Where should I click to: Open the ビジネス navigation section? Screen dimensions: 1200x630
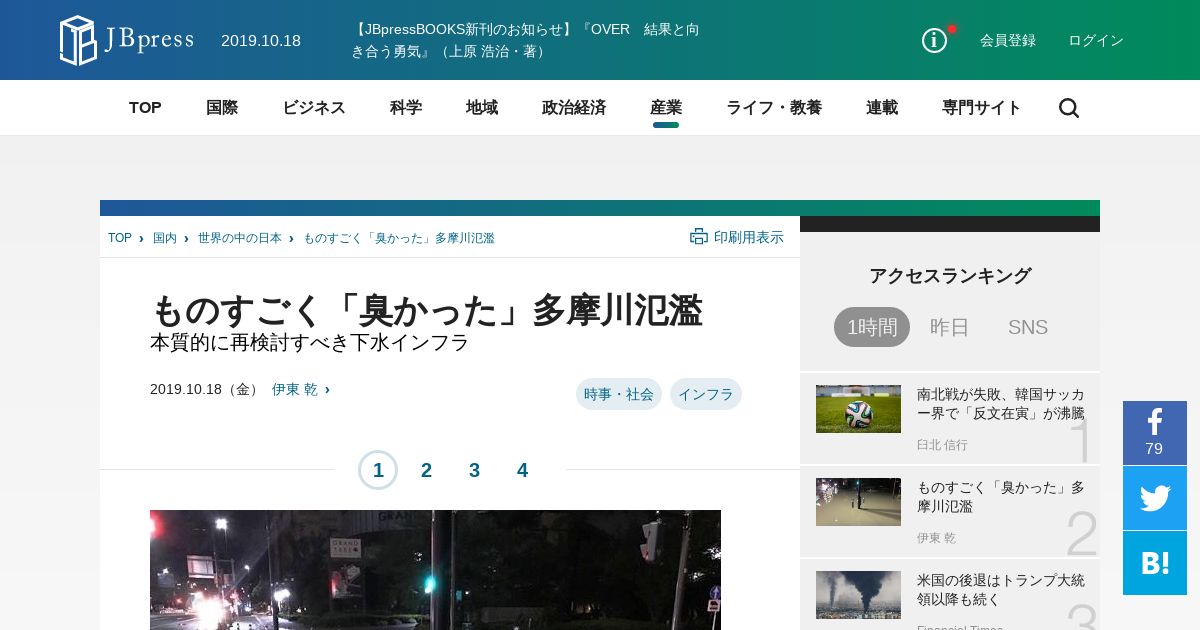[314, 108]
